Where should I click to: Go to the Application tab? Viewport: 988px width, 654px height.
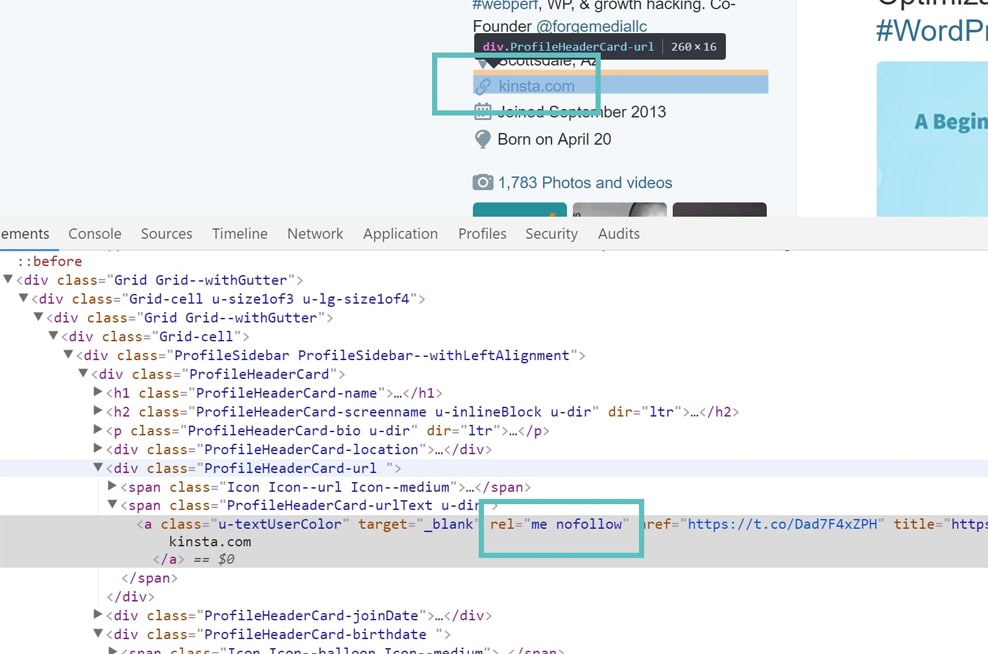[x=400, y=234]
